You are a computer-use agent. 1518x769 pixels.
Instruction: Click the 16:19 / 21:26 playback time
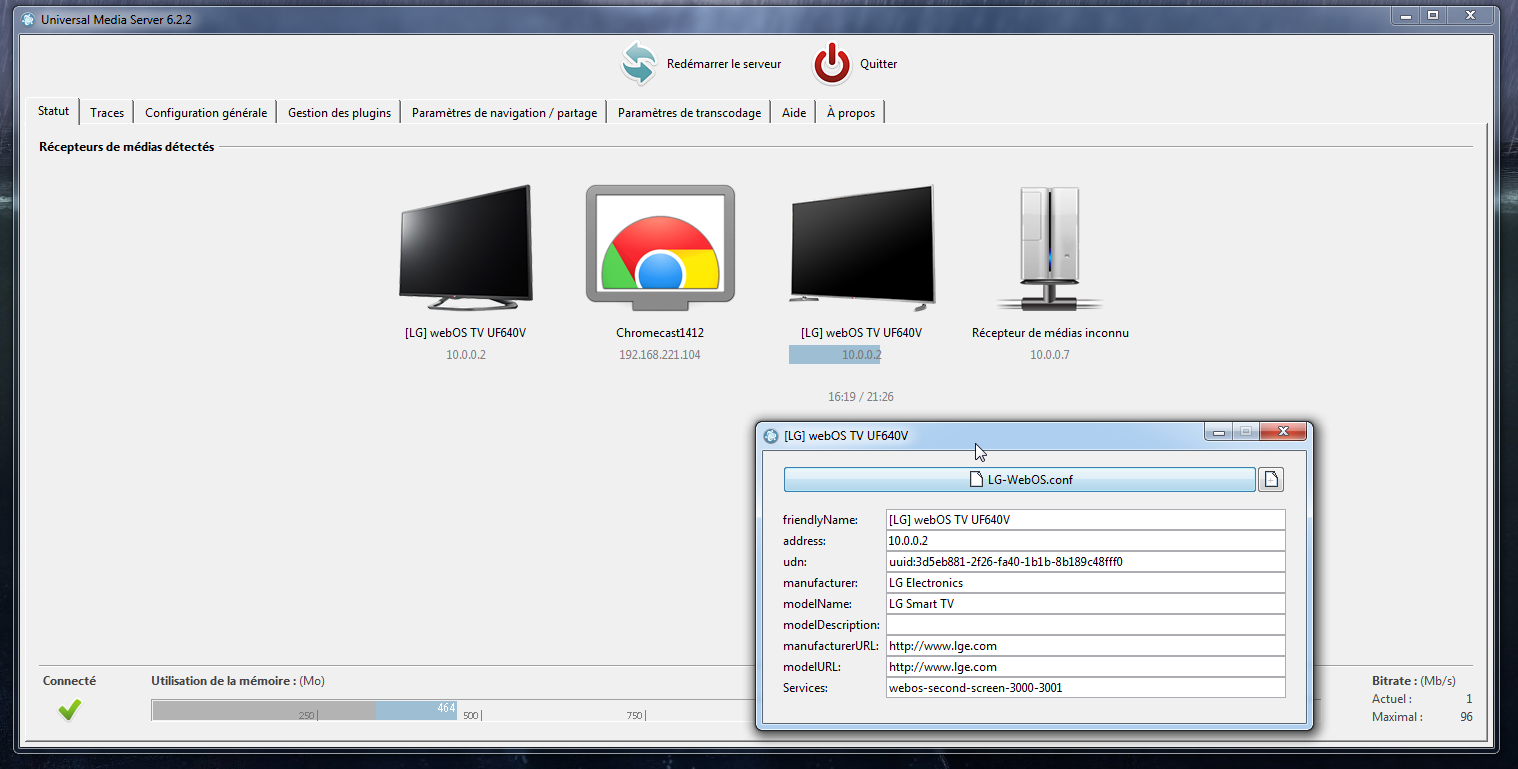(x=861, y=397)
